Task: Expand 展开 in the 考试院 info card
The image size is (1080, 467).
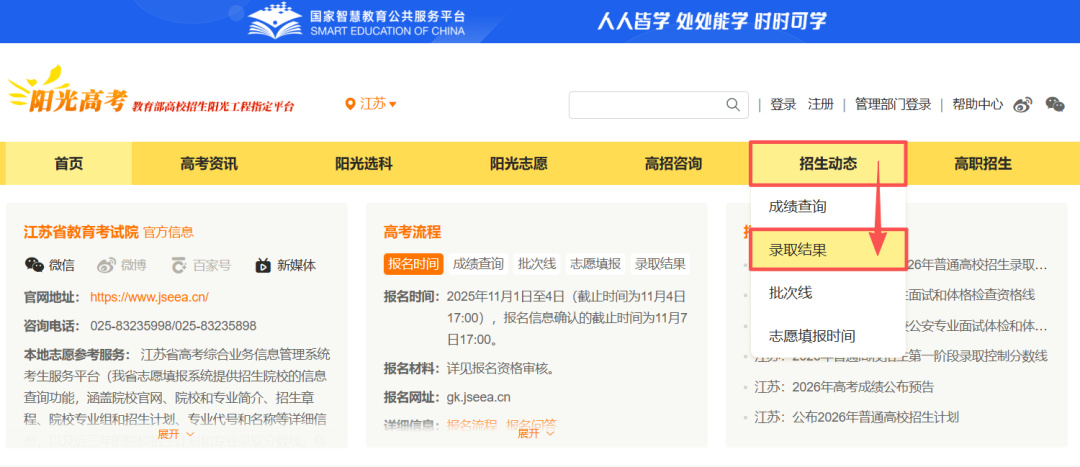Action: tap(176, 434)
